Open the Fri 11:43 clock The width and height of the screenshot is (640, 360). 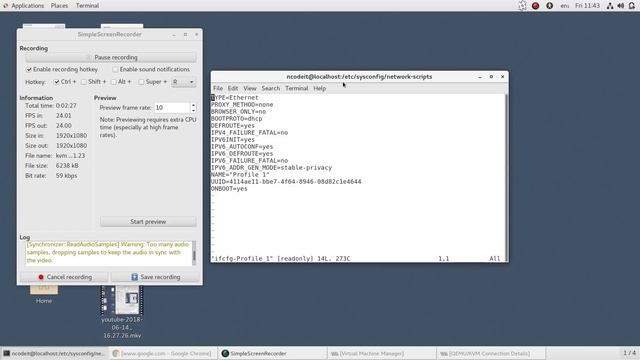point(587,6)
